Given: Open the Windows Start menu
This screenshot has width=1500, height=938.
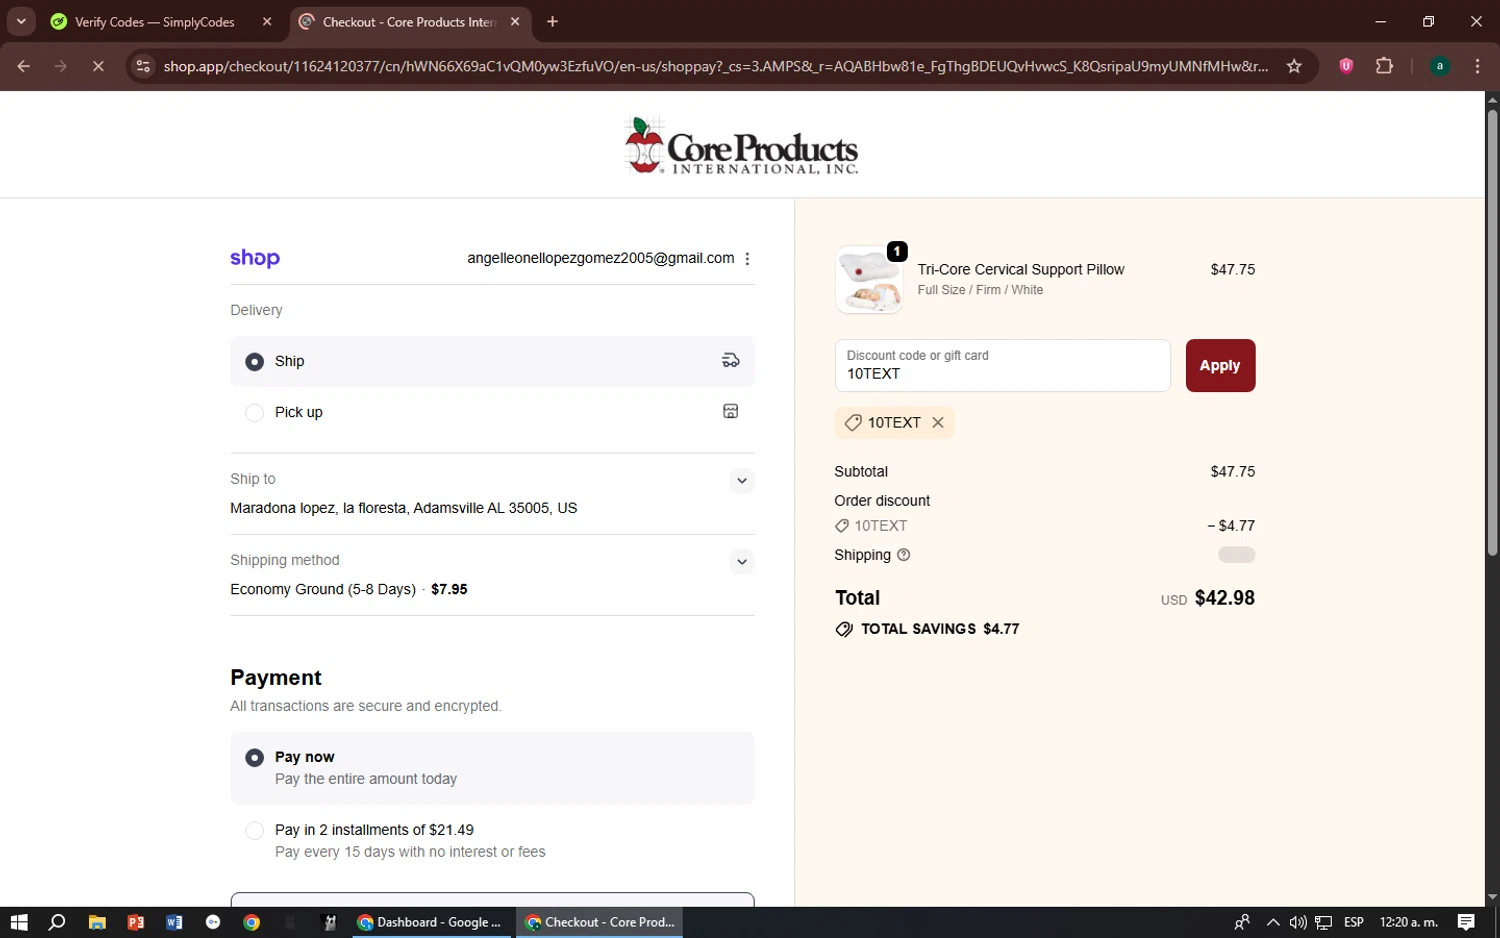Looking at the screenshot, I should pos(19,922).
